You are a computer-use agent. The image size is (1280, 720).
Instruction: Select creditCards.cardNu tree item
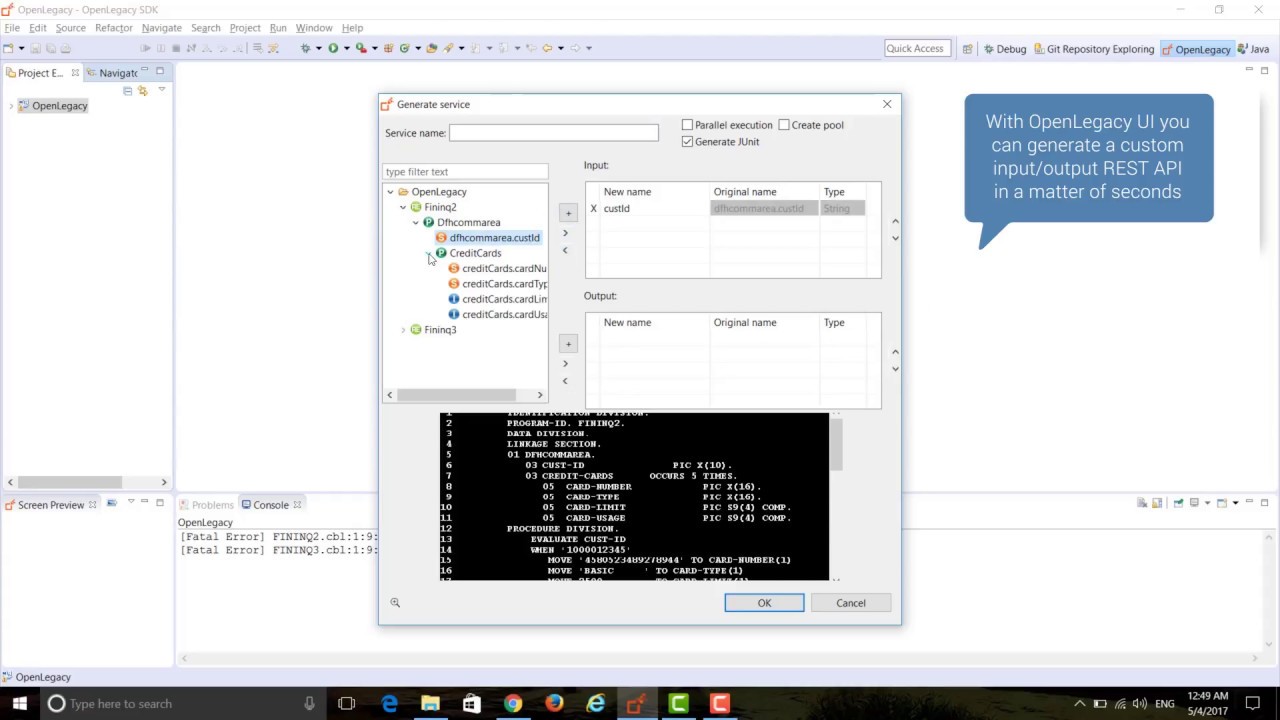497,269
